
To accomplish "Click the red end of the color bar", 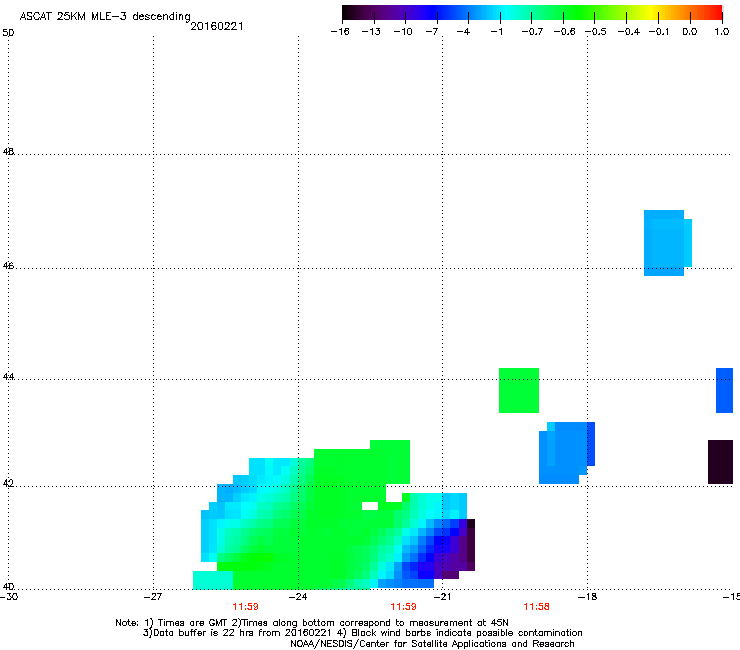I will (715, 12).
